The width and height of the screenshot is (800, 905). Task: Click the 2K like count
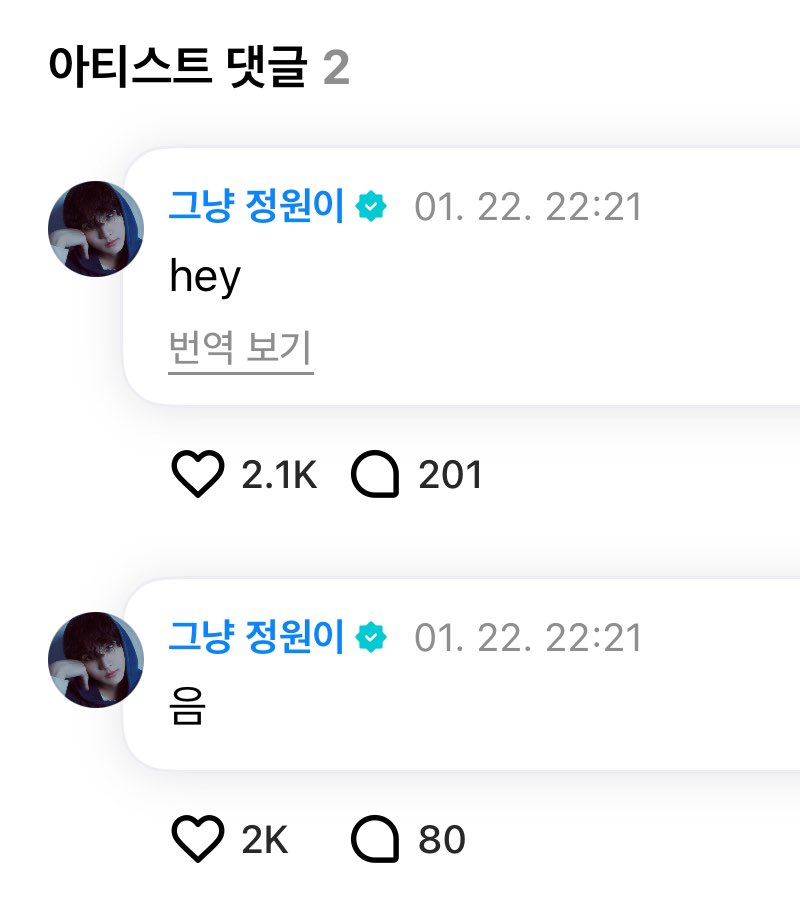click(x=265, y=840)
